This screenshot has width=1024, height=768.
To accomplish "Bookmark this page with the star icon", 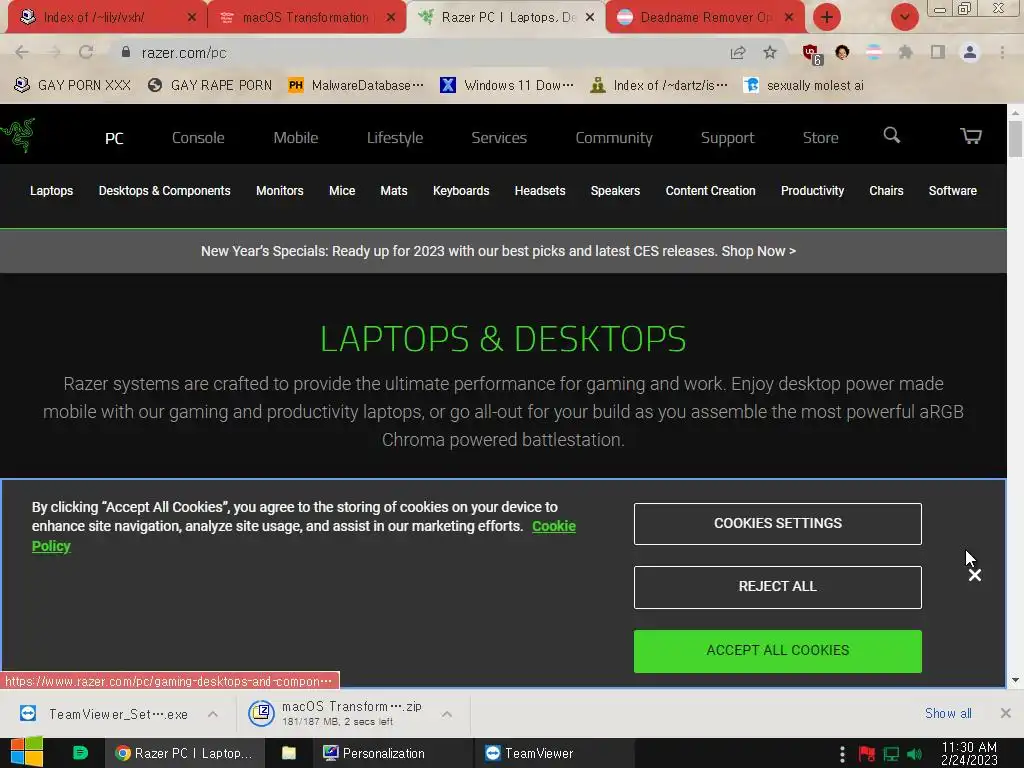I will [x=771, y=52].
